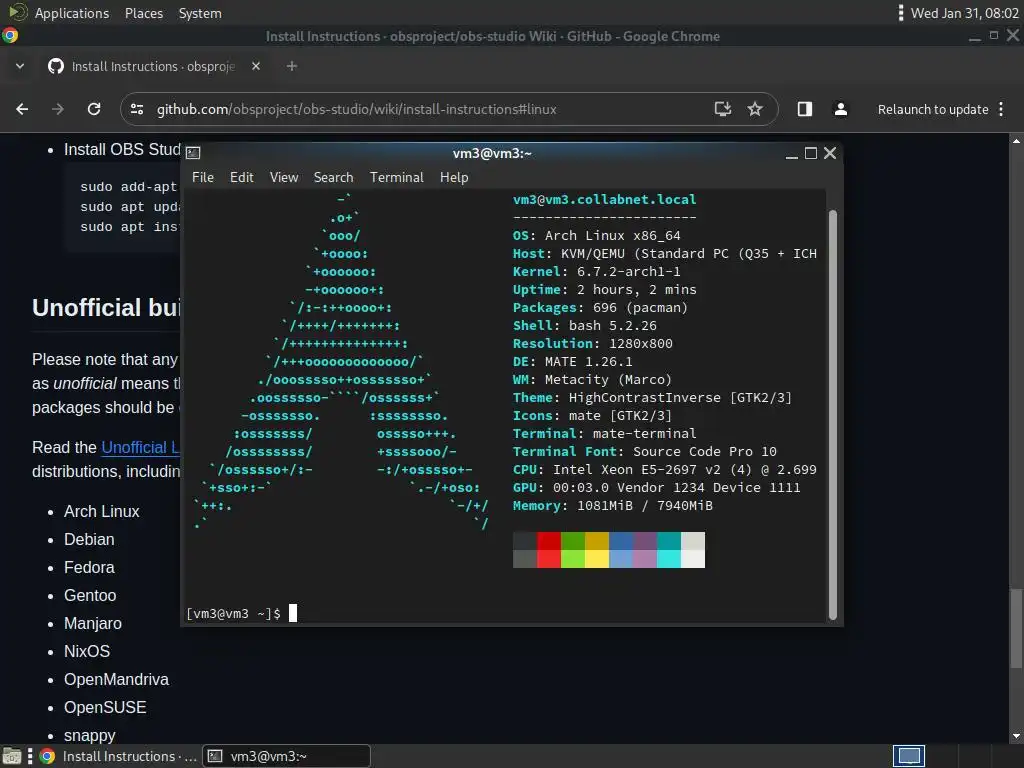Select the Install Instructions browser tab
The image size is (1024, 768).
(154, 66)
